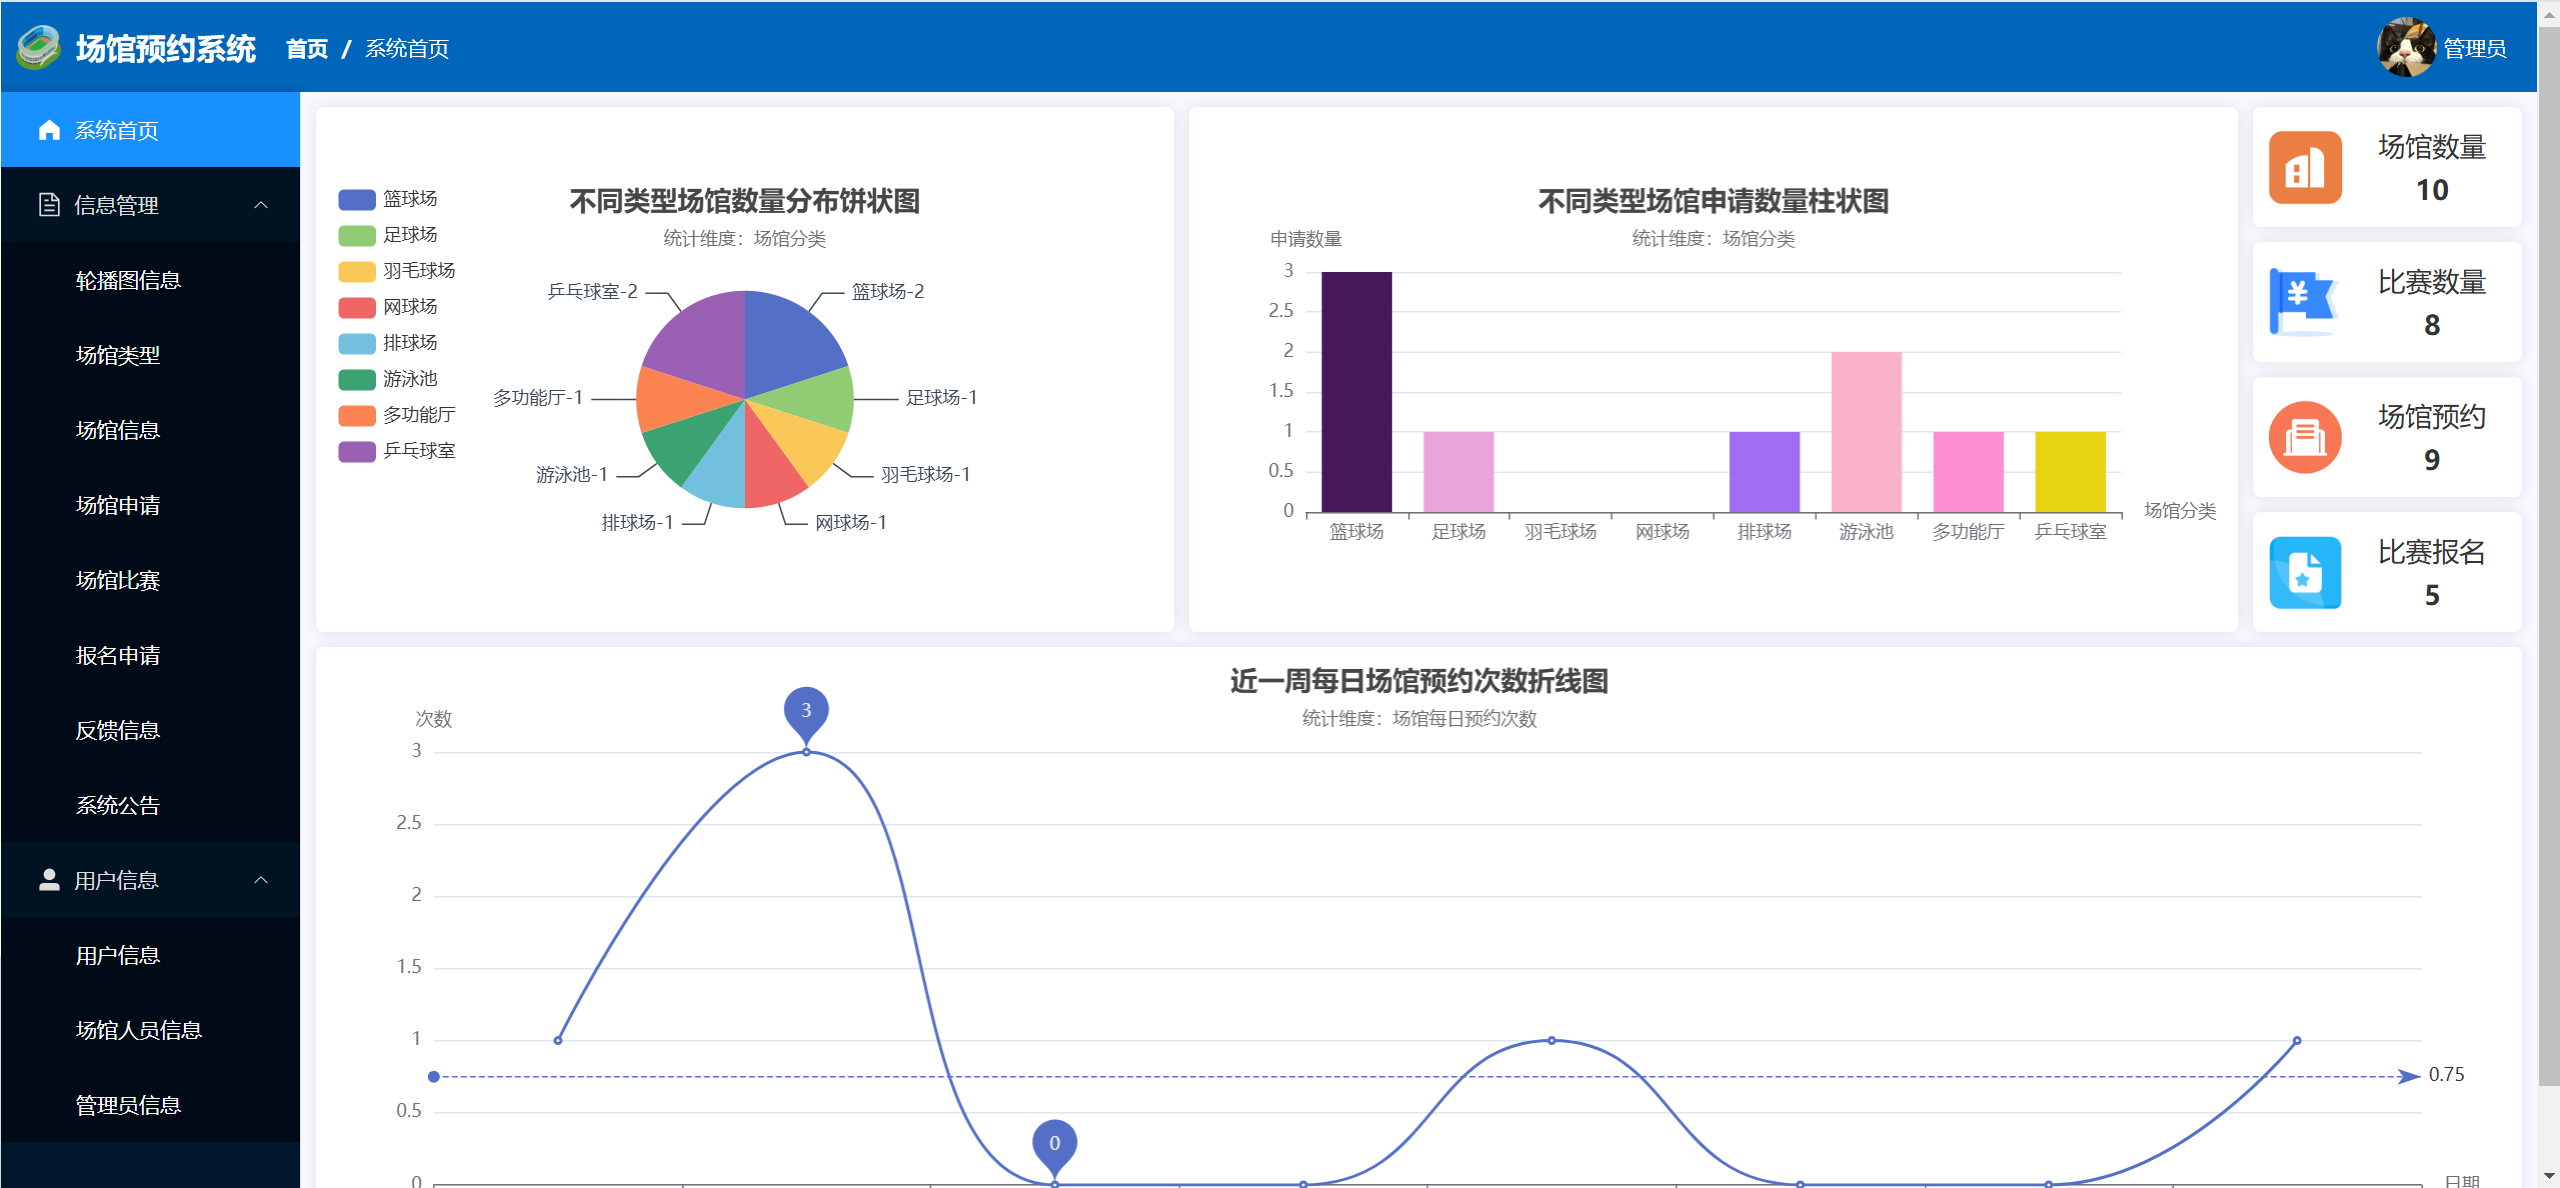This screenshot has width=2560, height=1188.
Task: Open 场馆信息 menu item
Action: (118, 430)
